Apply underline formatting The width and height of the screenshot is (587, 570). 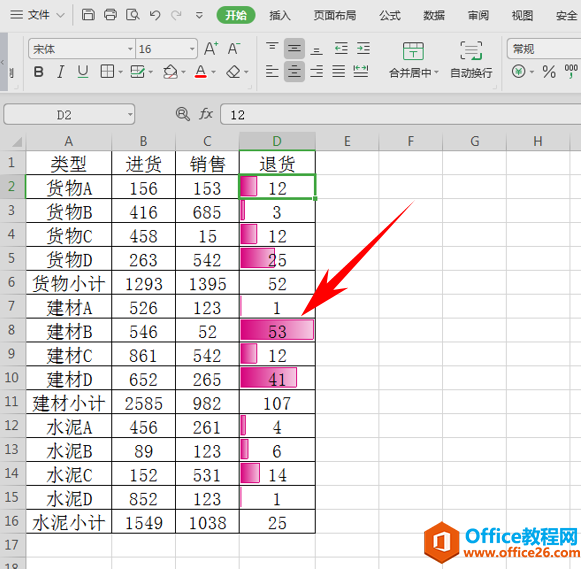[x=83, y=71]
